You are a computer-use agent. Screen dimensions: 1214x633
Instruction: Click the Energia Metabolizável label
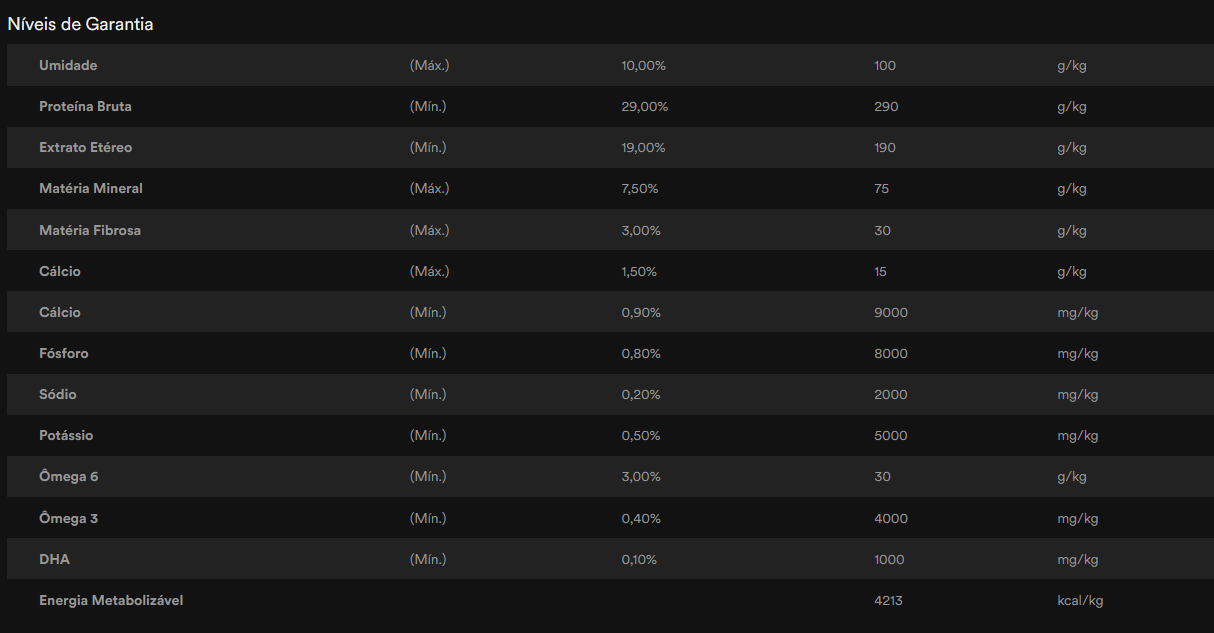pyautogui.click(x=111, y=600)
